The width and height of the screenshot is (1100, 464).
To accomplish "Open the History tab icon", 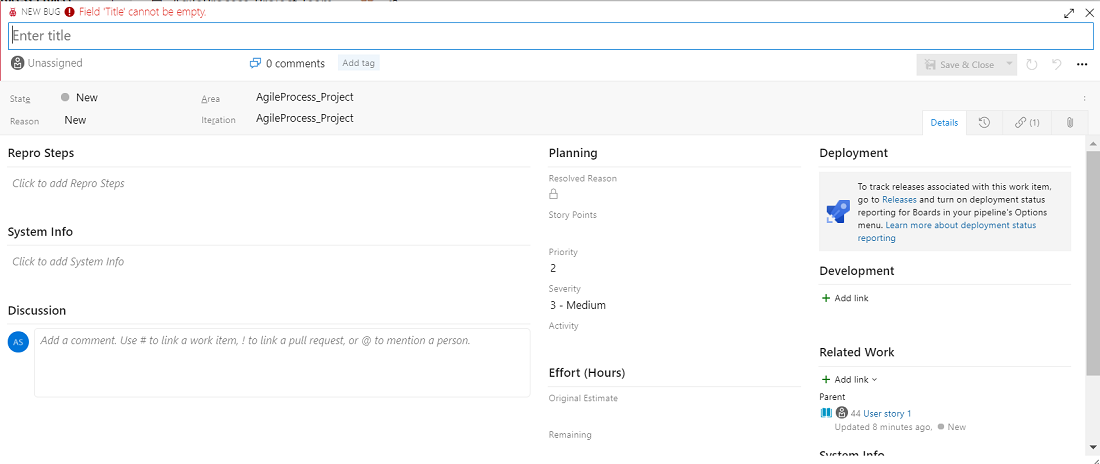I will tap(984, 123).
